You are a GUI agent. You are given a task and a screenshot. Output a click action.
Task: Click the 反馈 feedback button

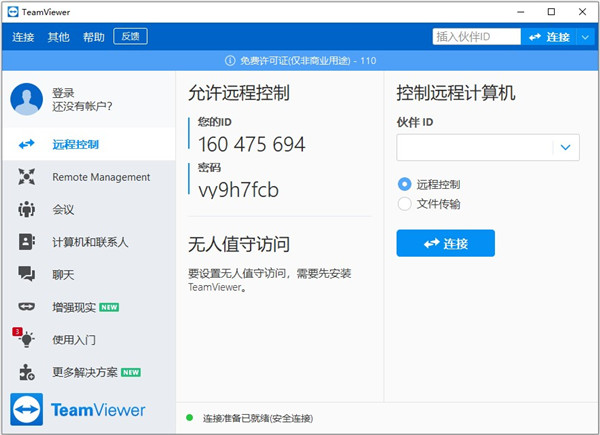click(x=130, y=36)
